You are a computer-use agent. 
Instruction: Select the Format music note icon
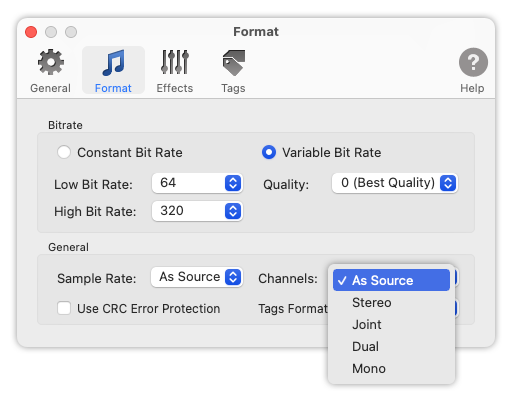pos(113,63)
